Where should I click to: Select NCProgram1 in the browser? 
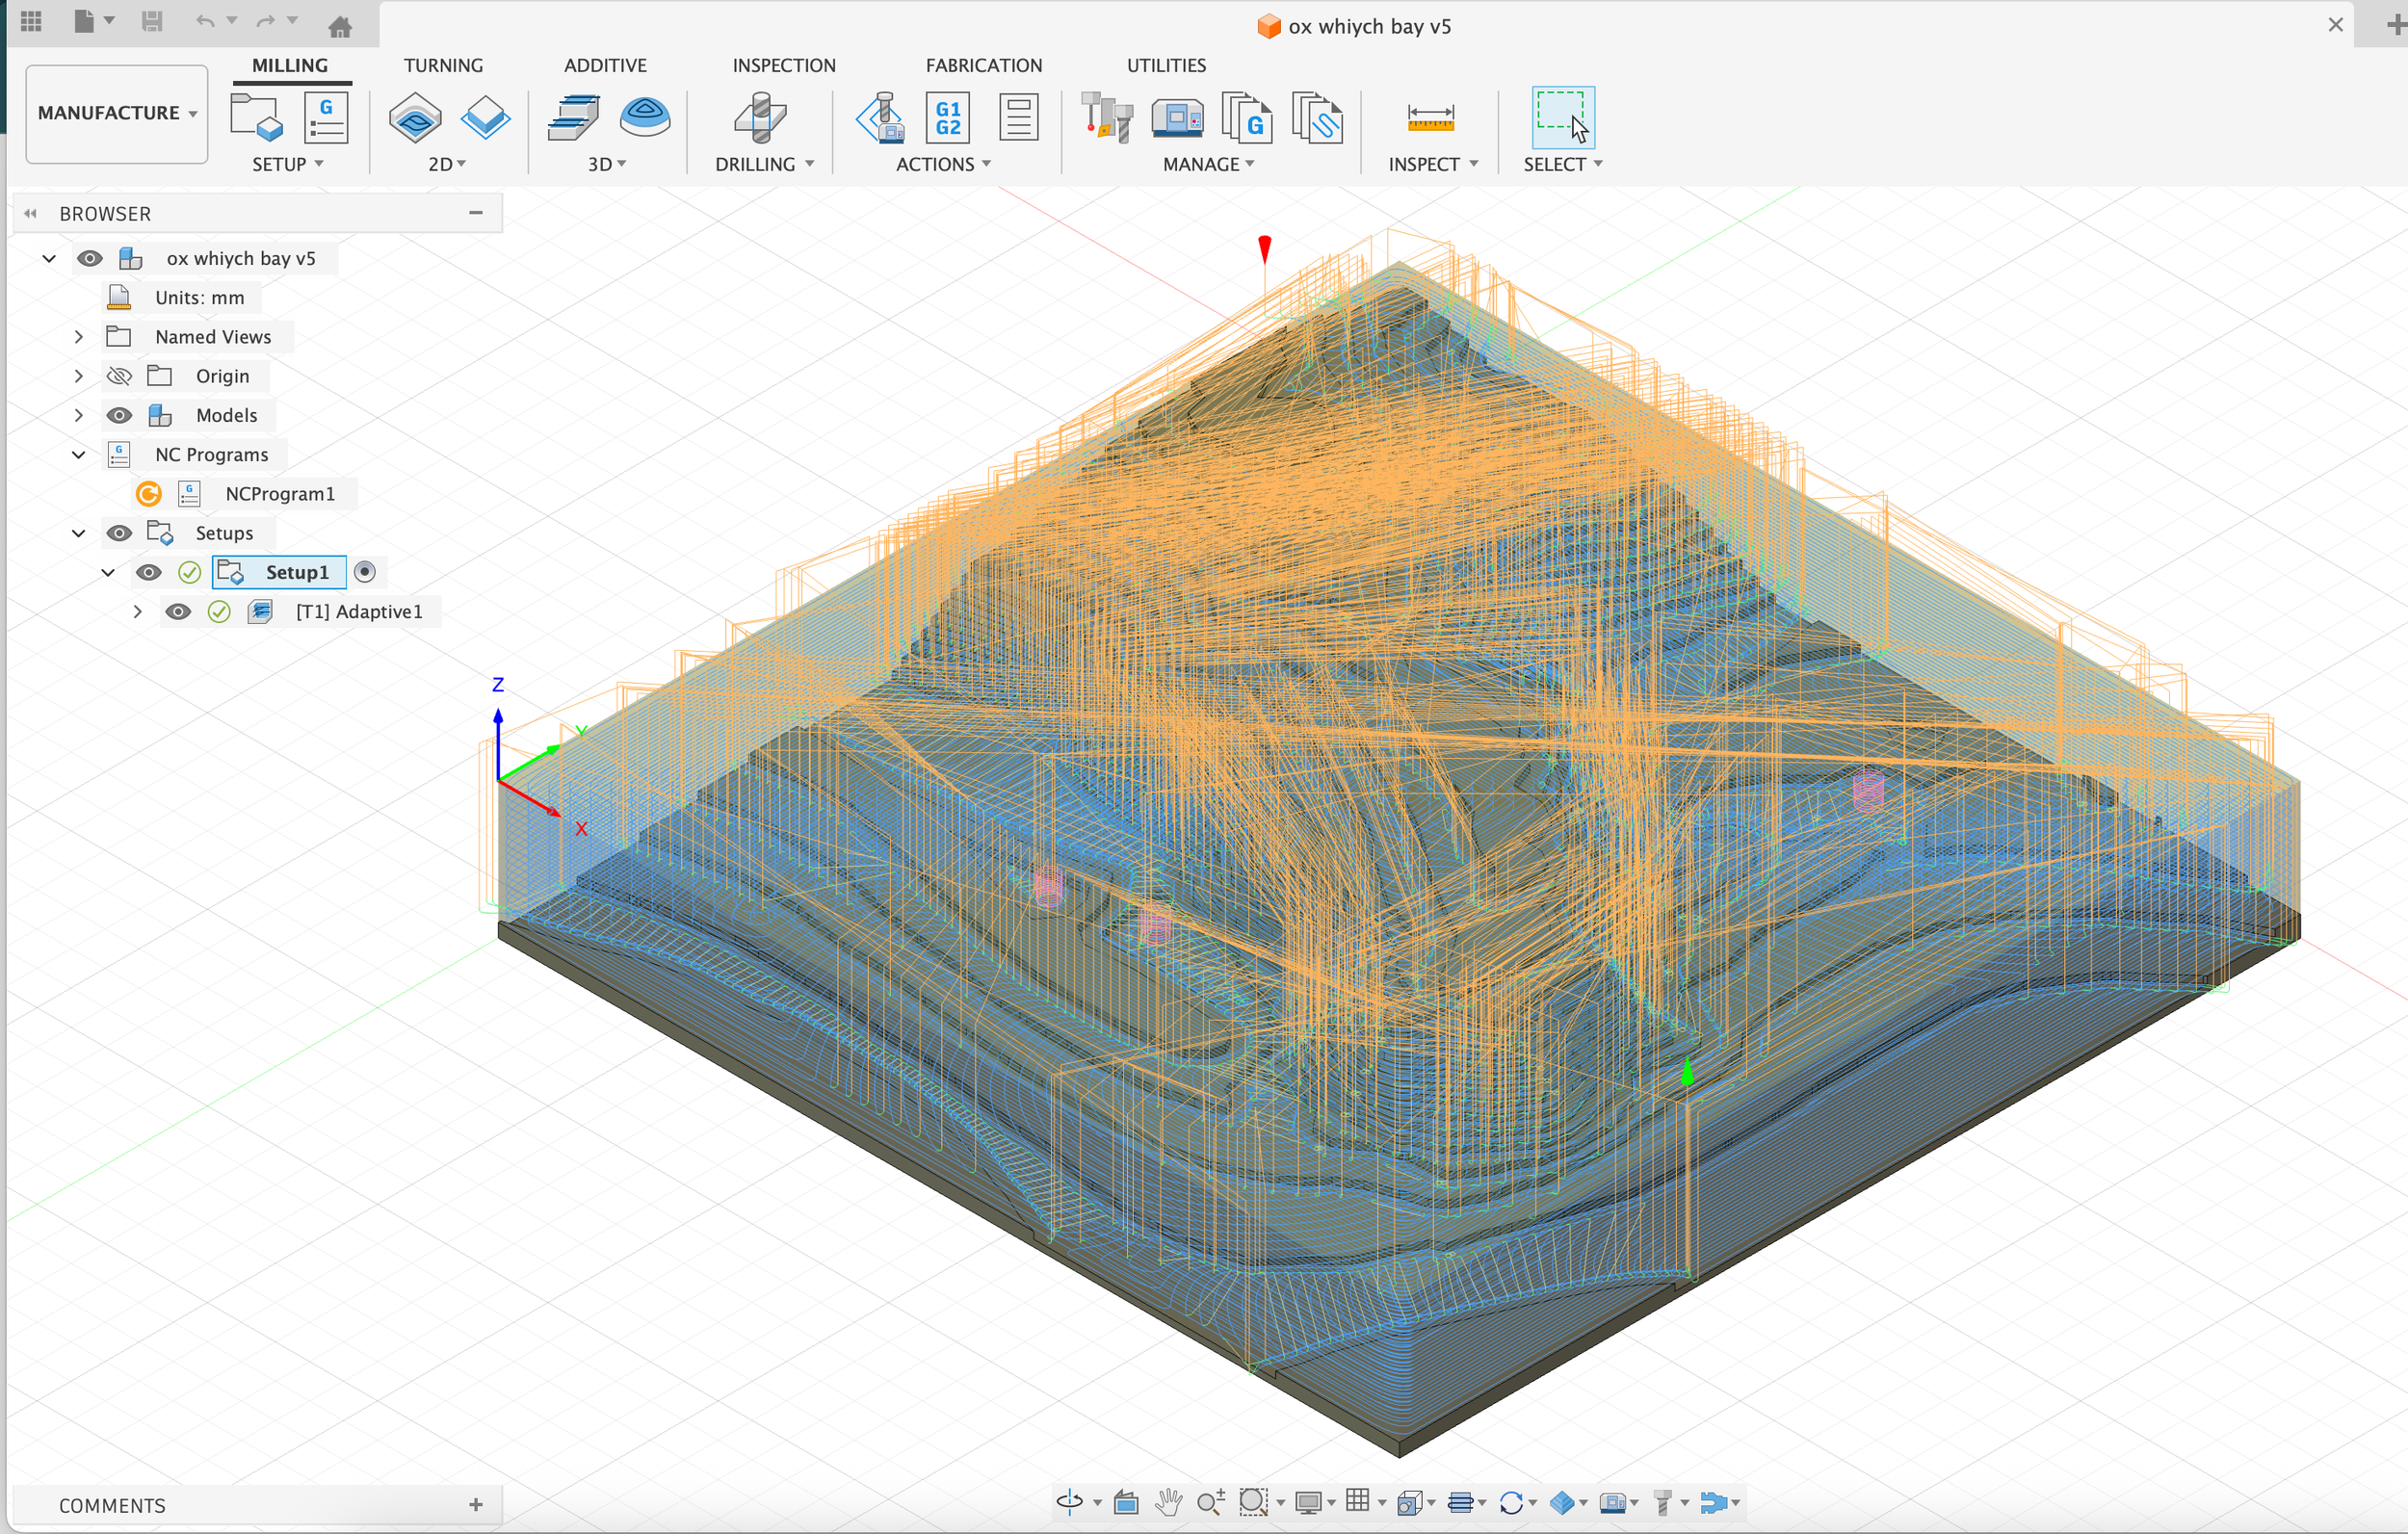[x=279, y=494]
